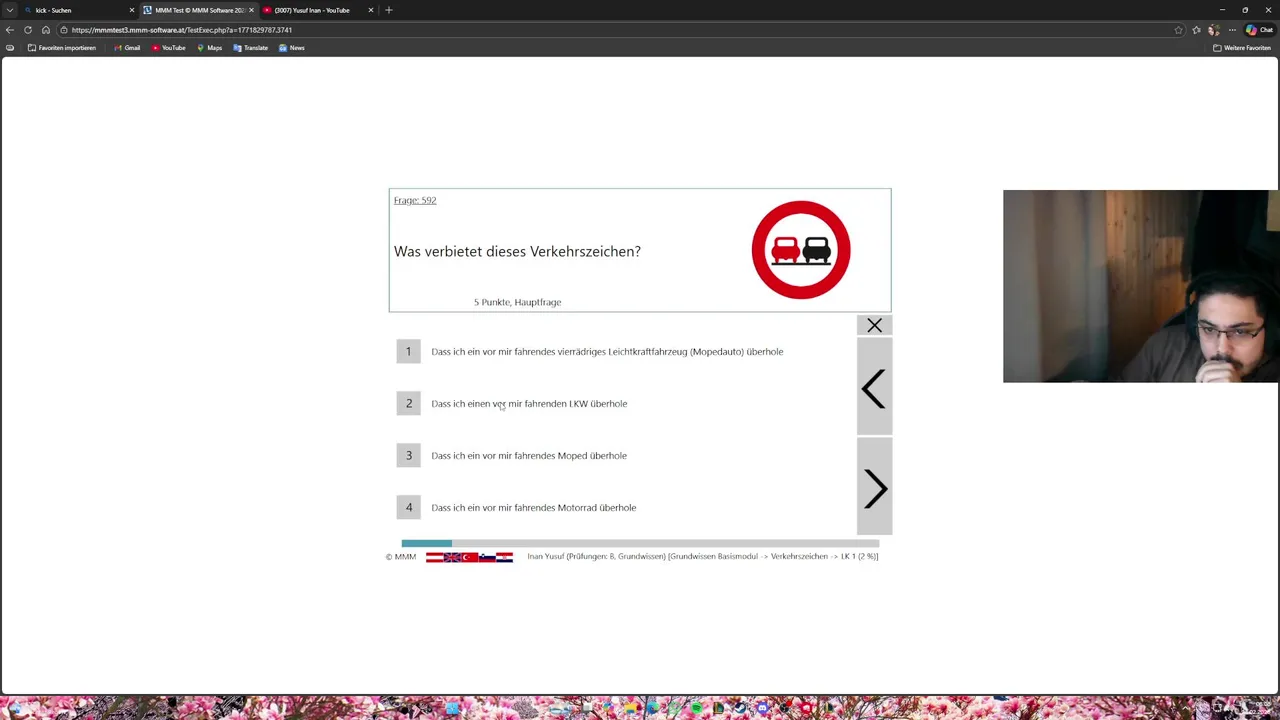
Task: Switch language to British flag (English)
Action: 452,557
